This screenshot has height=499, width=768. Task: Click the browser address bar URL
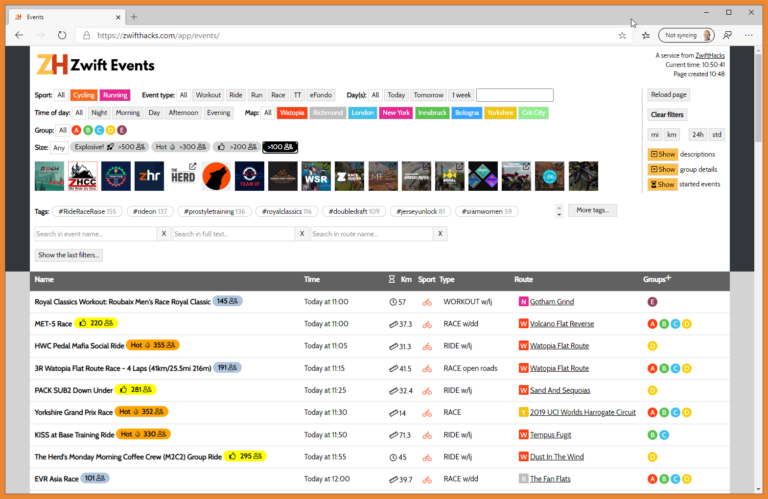click(158, 35)
